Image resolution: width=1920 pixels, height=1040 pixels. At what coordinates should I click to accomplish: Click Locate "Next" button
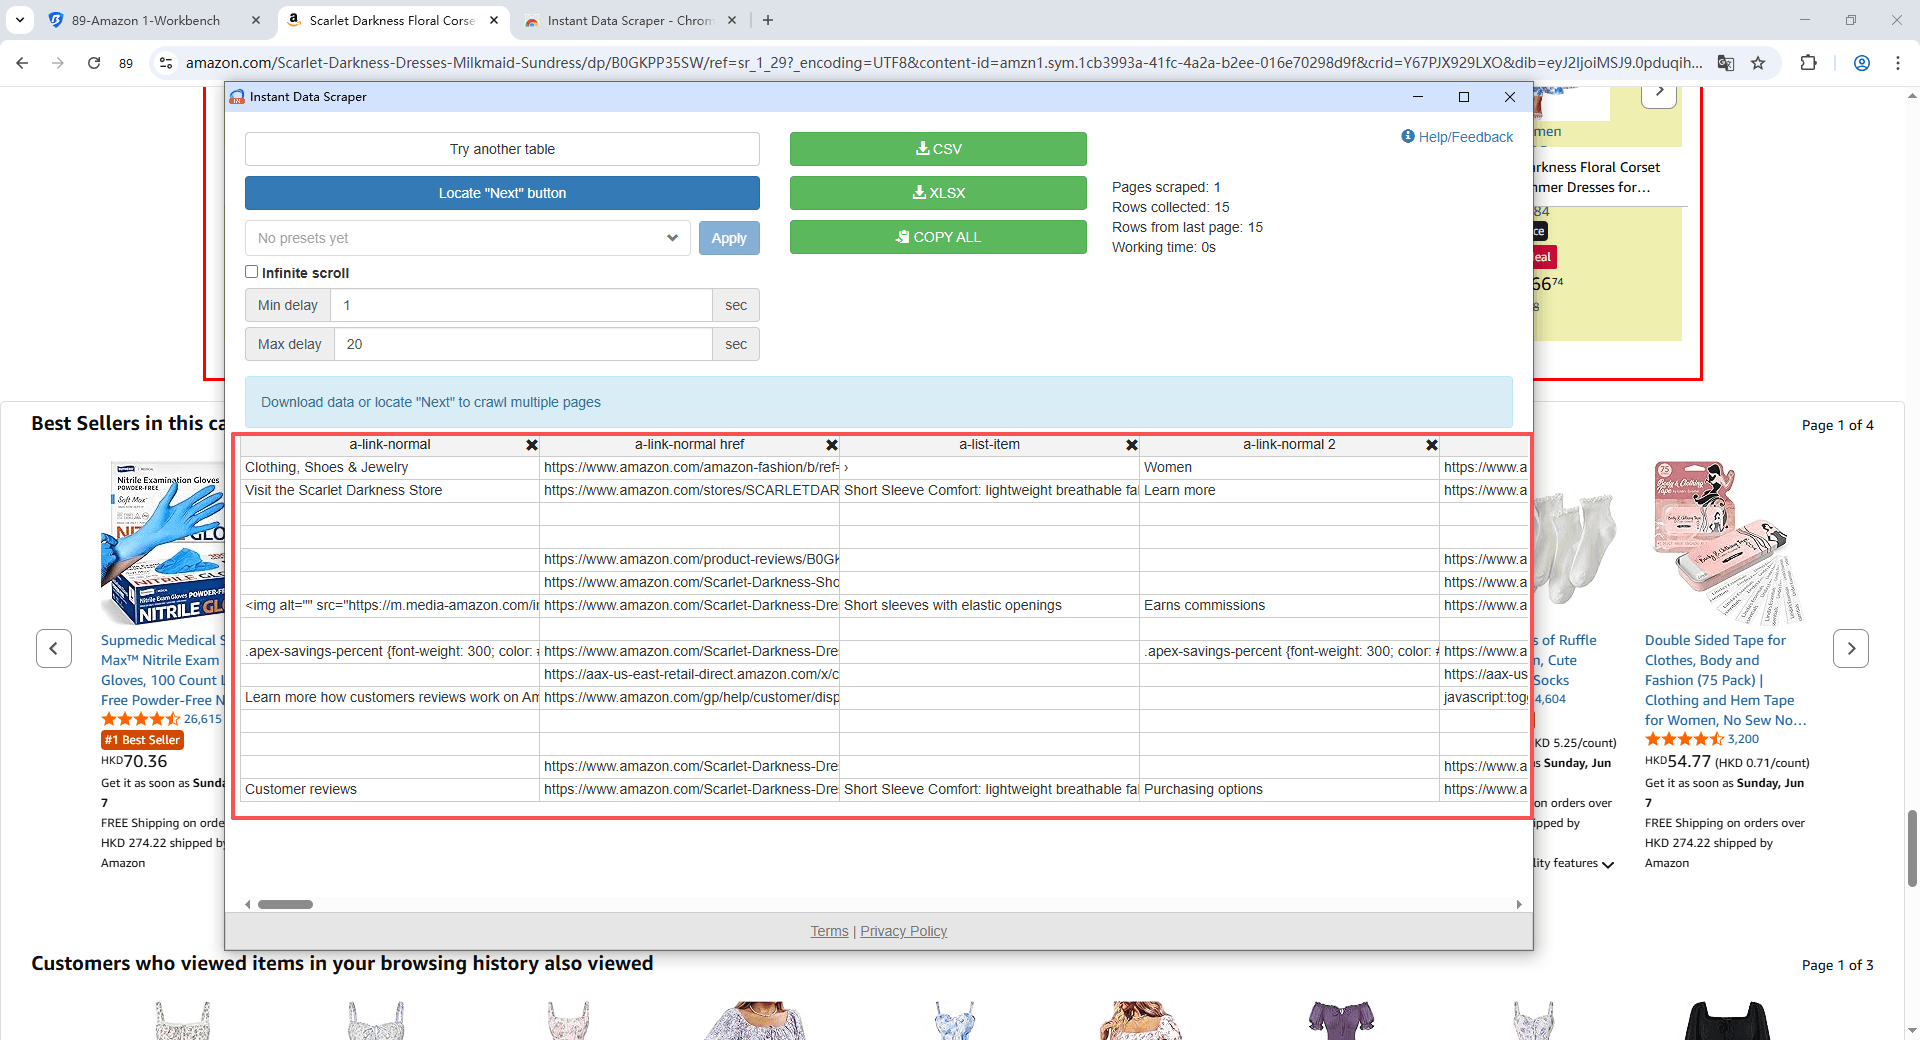pyautogui.click(x=502, y=193)
